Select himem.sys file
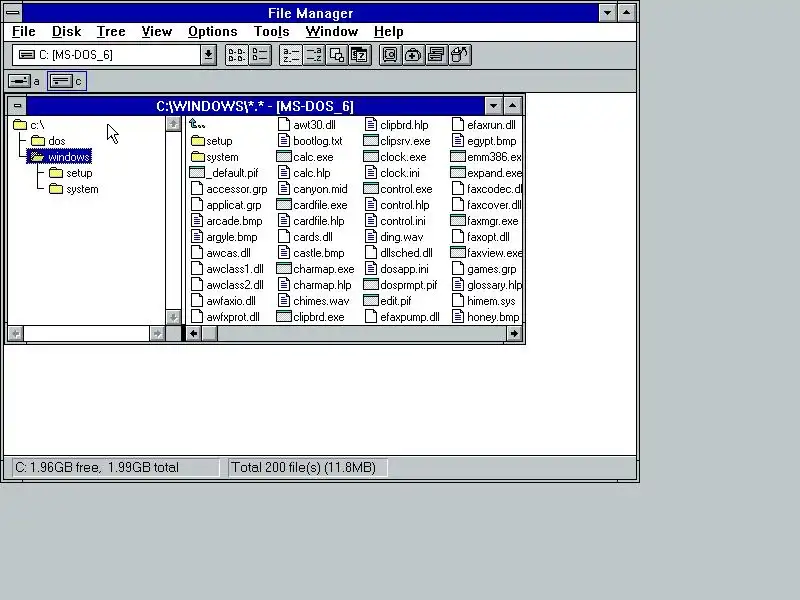Screen dimensions: 800x600 (484, 301)
